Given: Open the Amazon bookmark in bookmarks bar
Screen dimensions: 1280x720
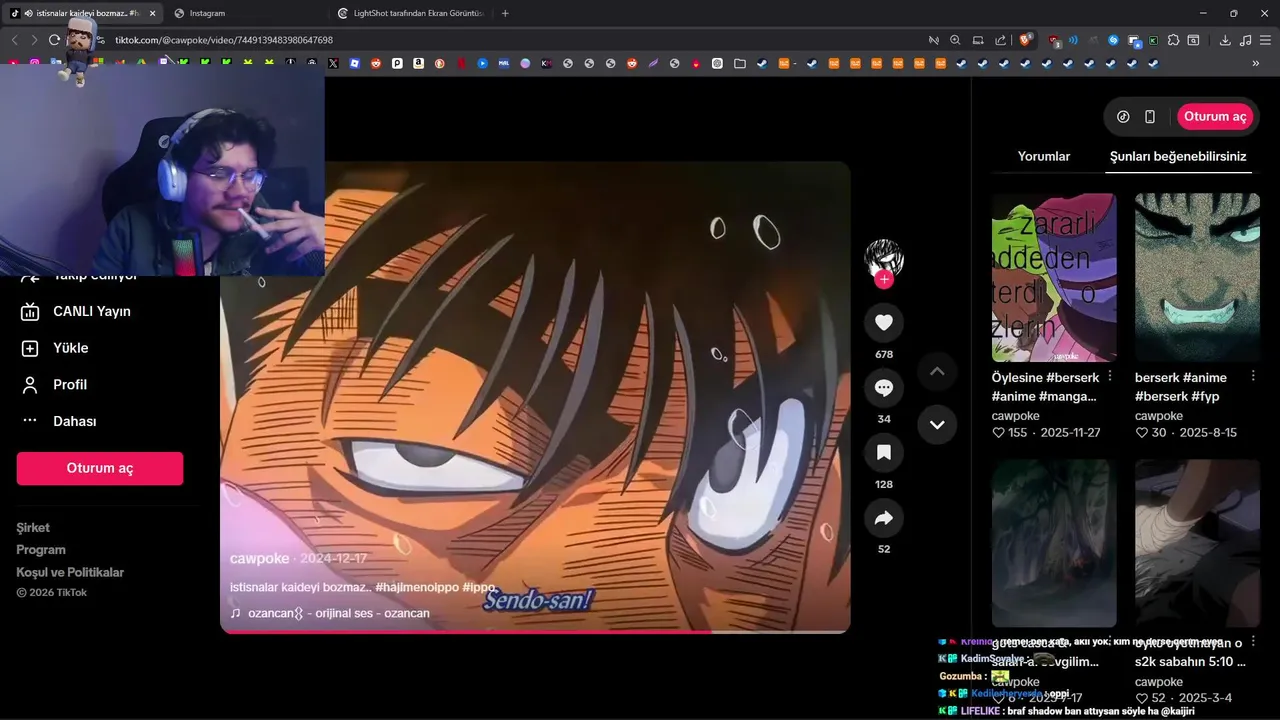Looking at the screenshot, I should (418, 63).
